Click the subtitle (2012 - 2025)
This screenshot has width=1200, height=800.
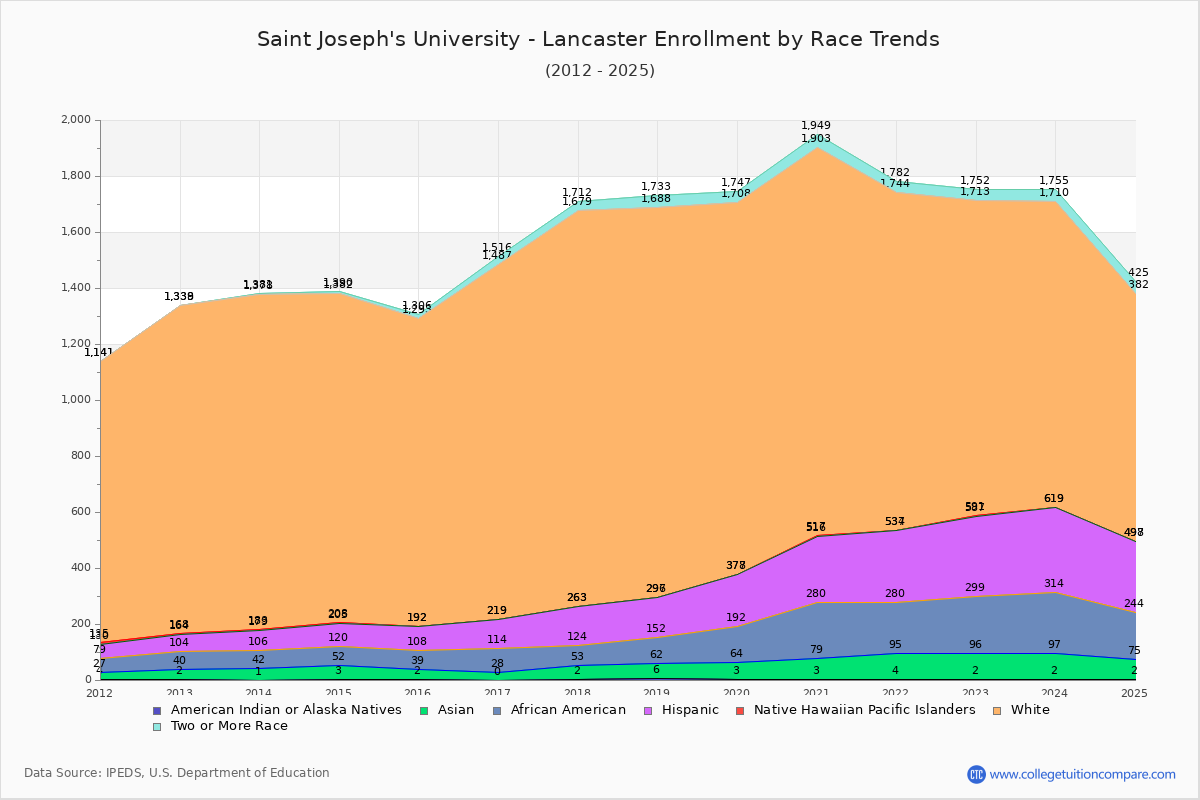[600, 71]
